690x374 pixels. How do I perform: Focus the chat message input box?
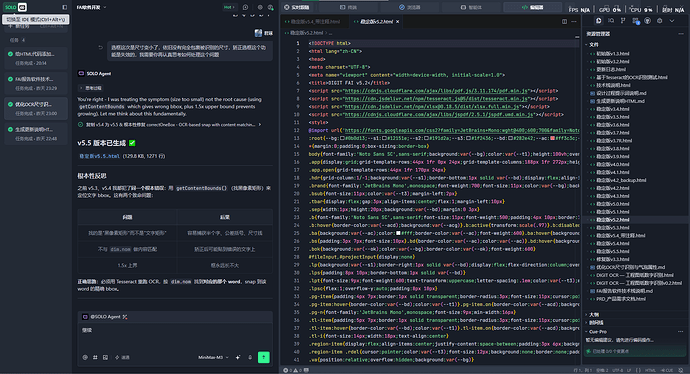(175, 337)
